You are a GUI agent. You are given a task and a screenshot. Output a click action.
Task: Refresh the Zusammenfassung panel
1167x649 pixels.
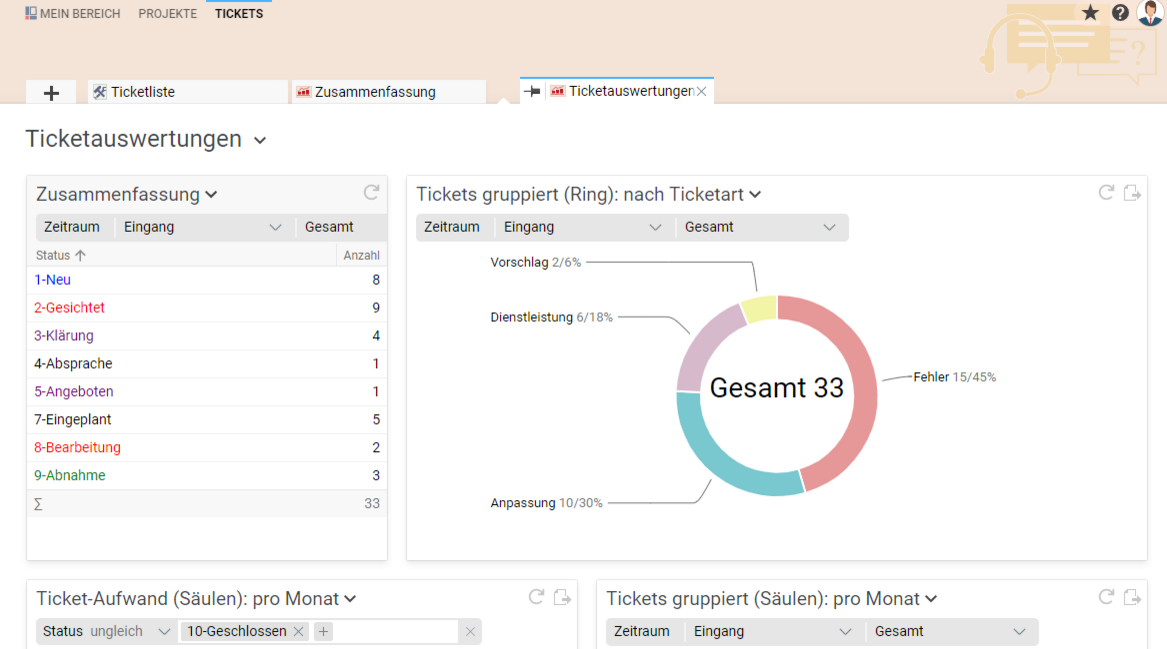(x=371, y=192)
